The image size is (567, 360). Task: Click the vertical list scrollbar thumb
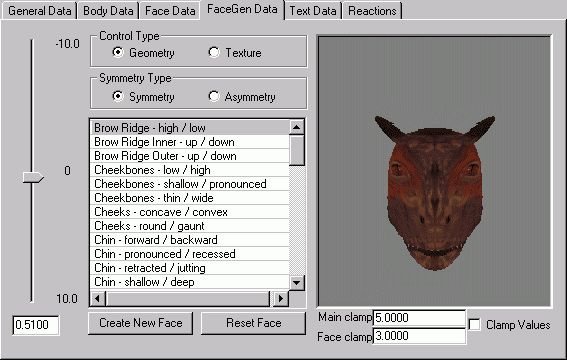tap(297, 150)
